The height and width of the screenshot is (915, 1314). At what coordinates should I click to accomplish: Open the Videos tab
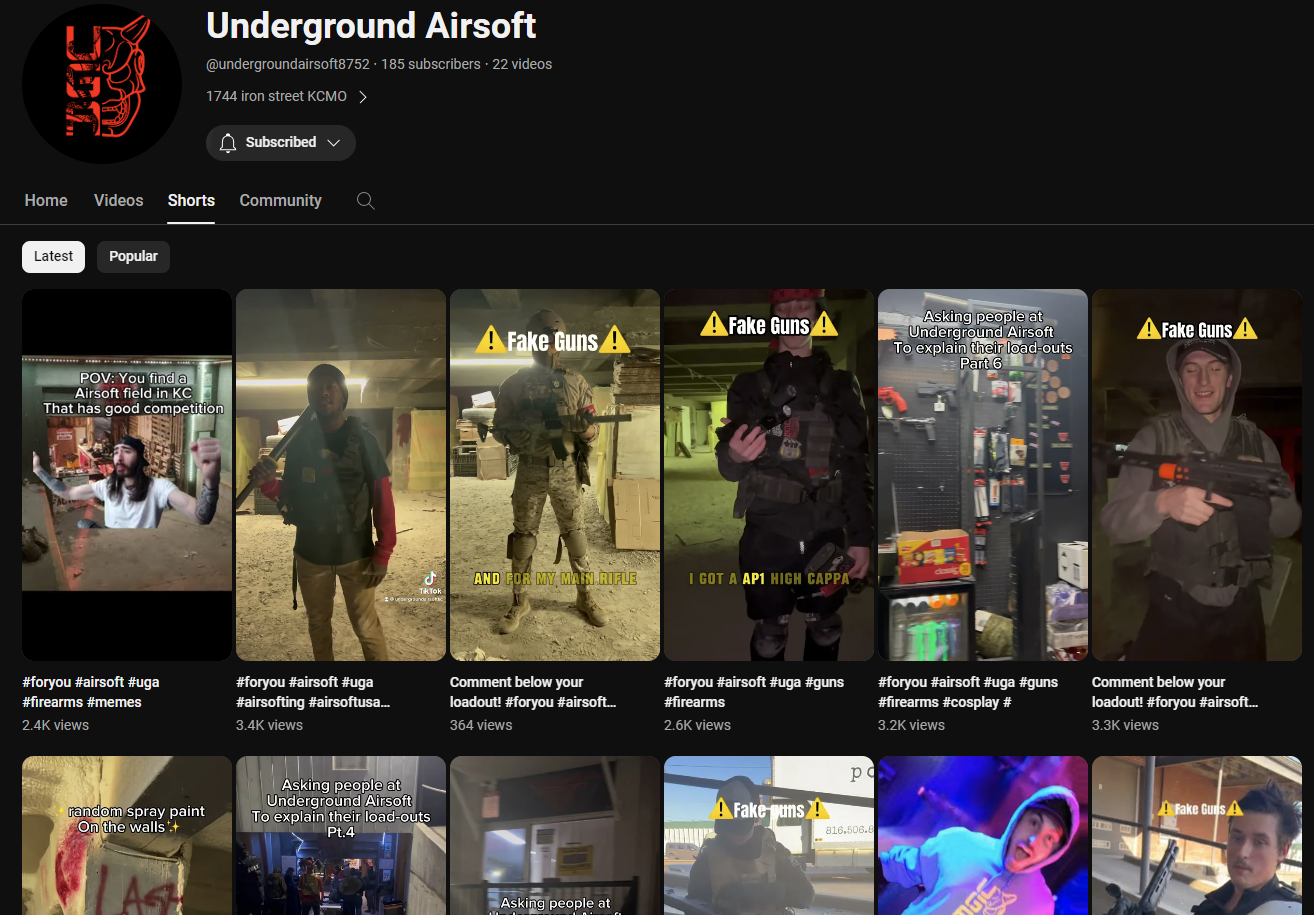point(119,201)
